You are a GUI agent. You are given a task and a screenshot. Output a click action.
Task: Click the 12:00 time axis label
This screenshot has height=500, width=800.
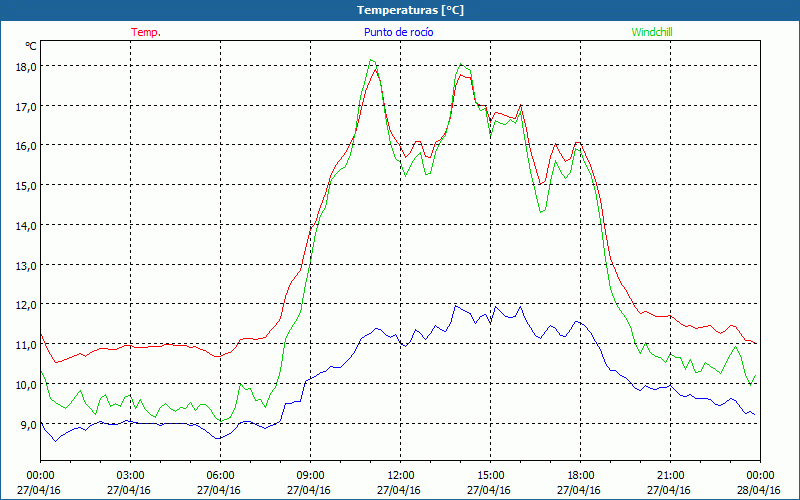[401, 476]
